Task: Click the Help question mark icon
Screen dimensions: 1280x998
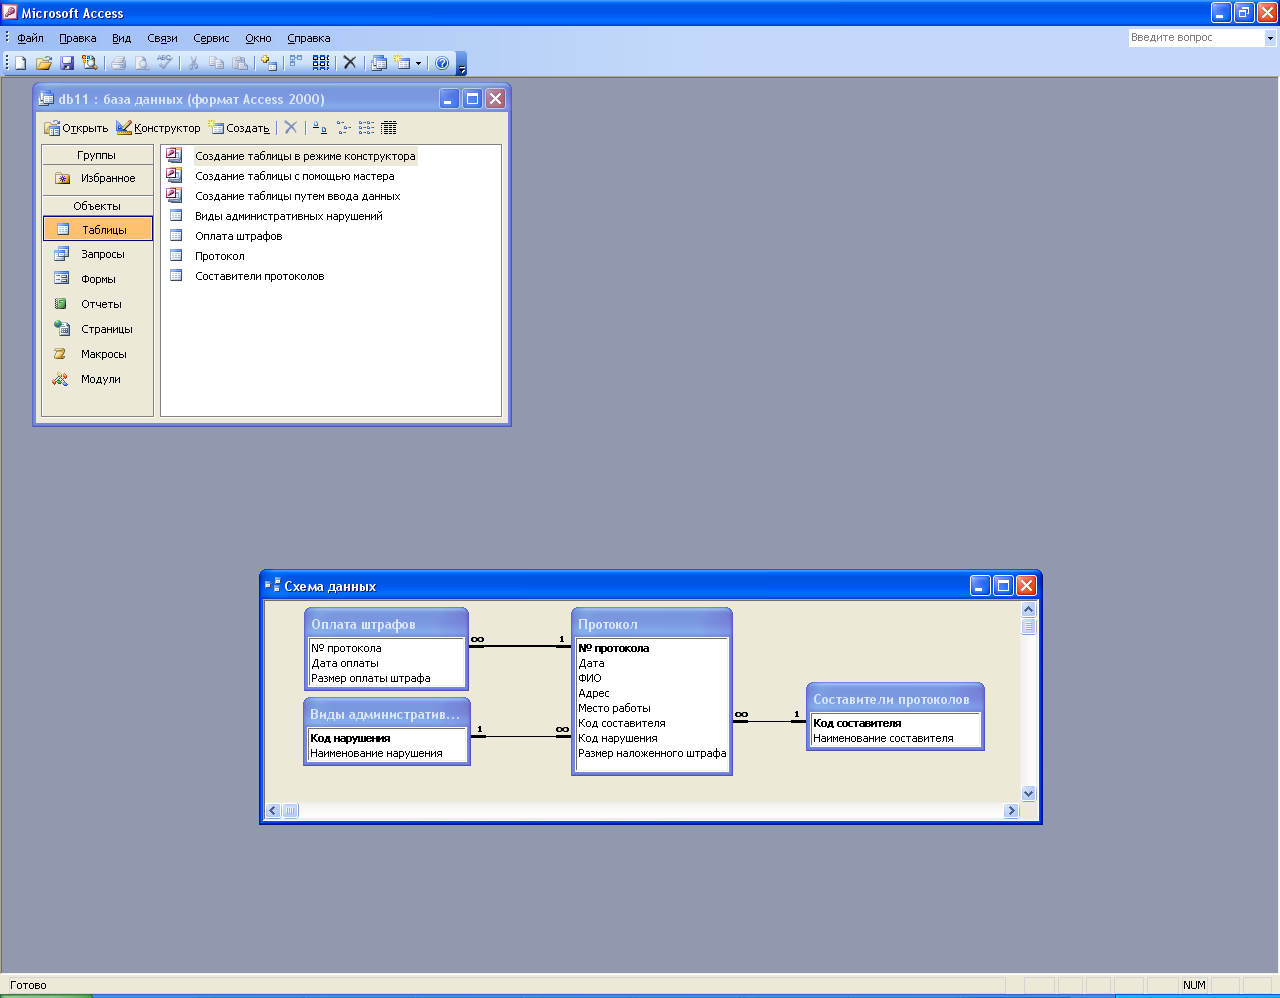Action: [x=442, y=62]
